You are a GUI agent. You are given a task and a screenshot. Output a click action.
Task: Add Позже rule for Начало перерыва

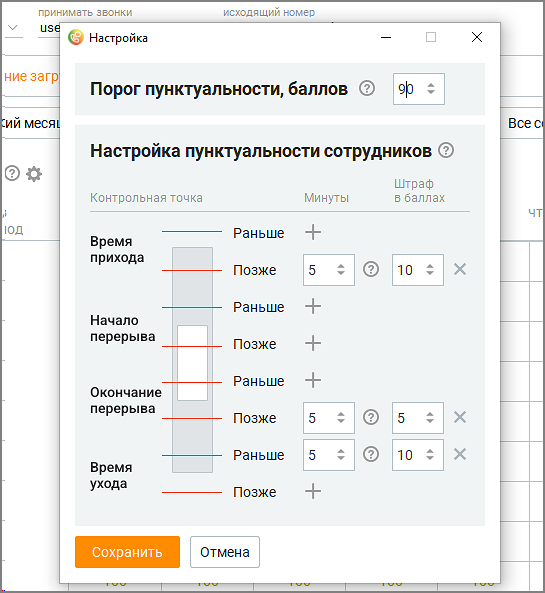(x=313, y=343)
